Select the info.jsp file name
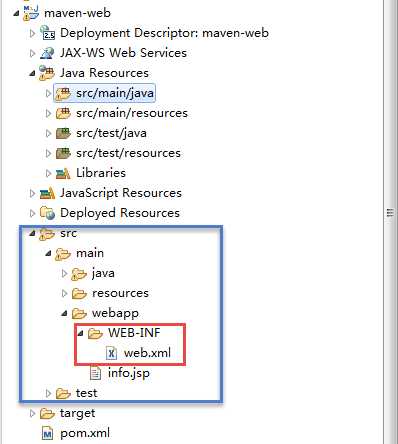 point(129,374)
